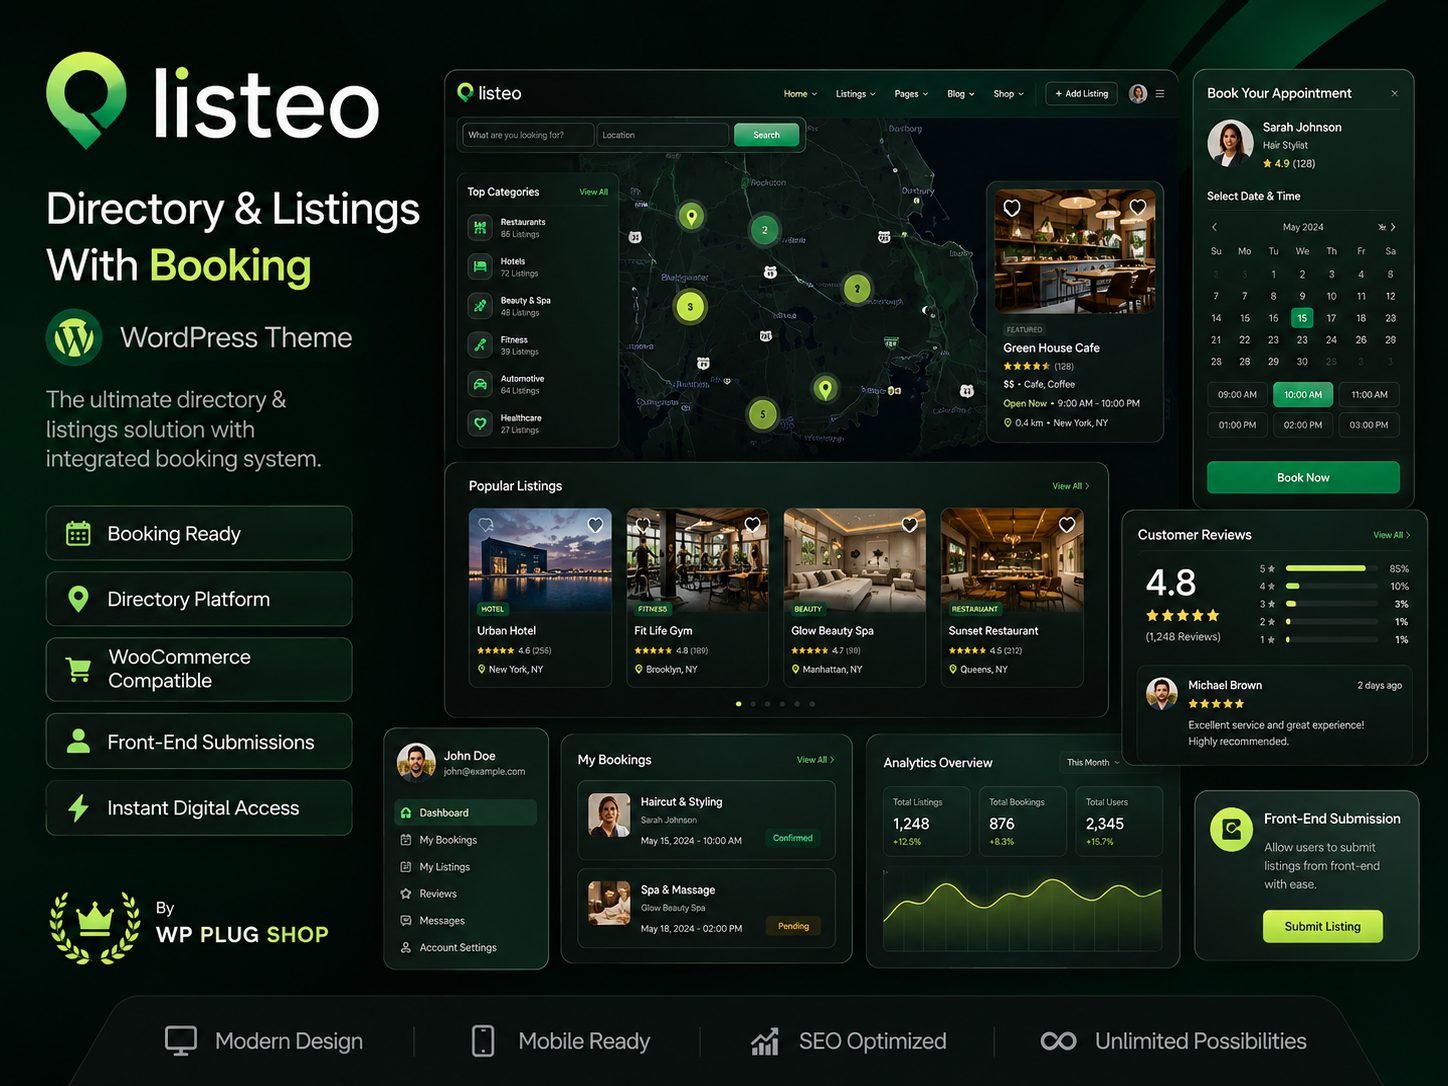Click the 5-star rating progress bar
Viewport: 1448px width, 1086px height.
[x=1333, y=568]
